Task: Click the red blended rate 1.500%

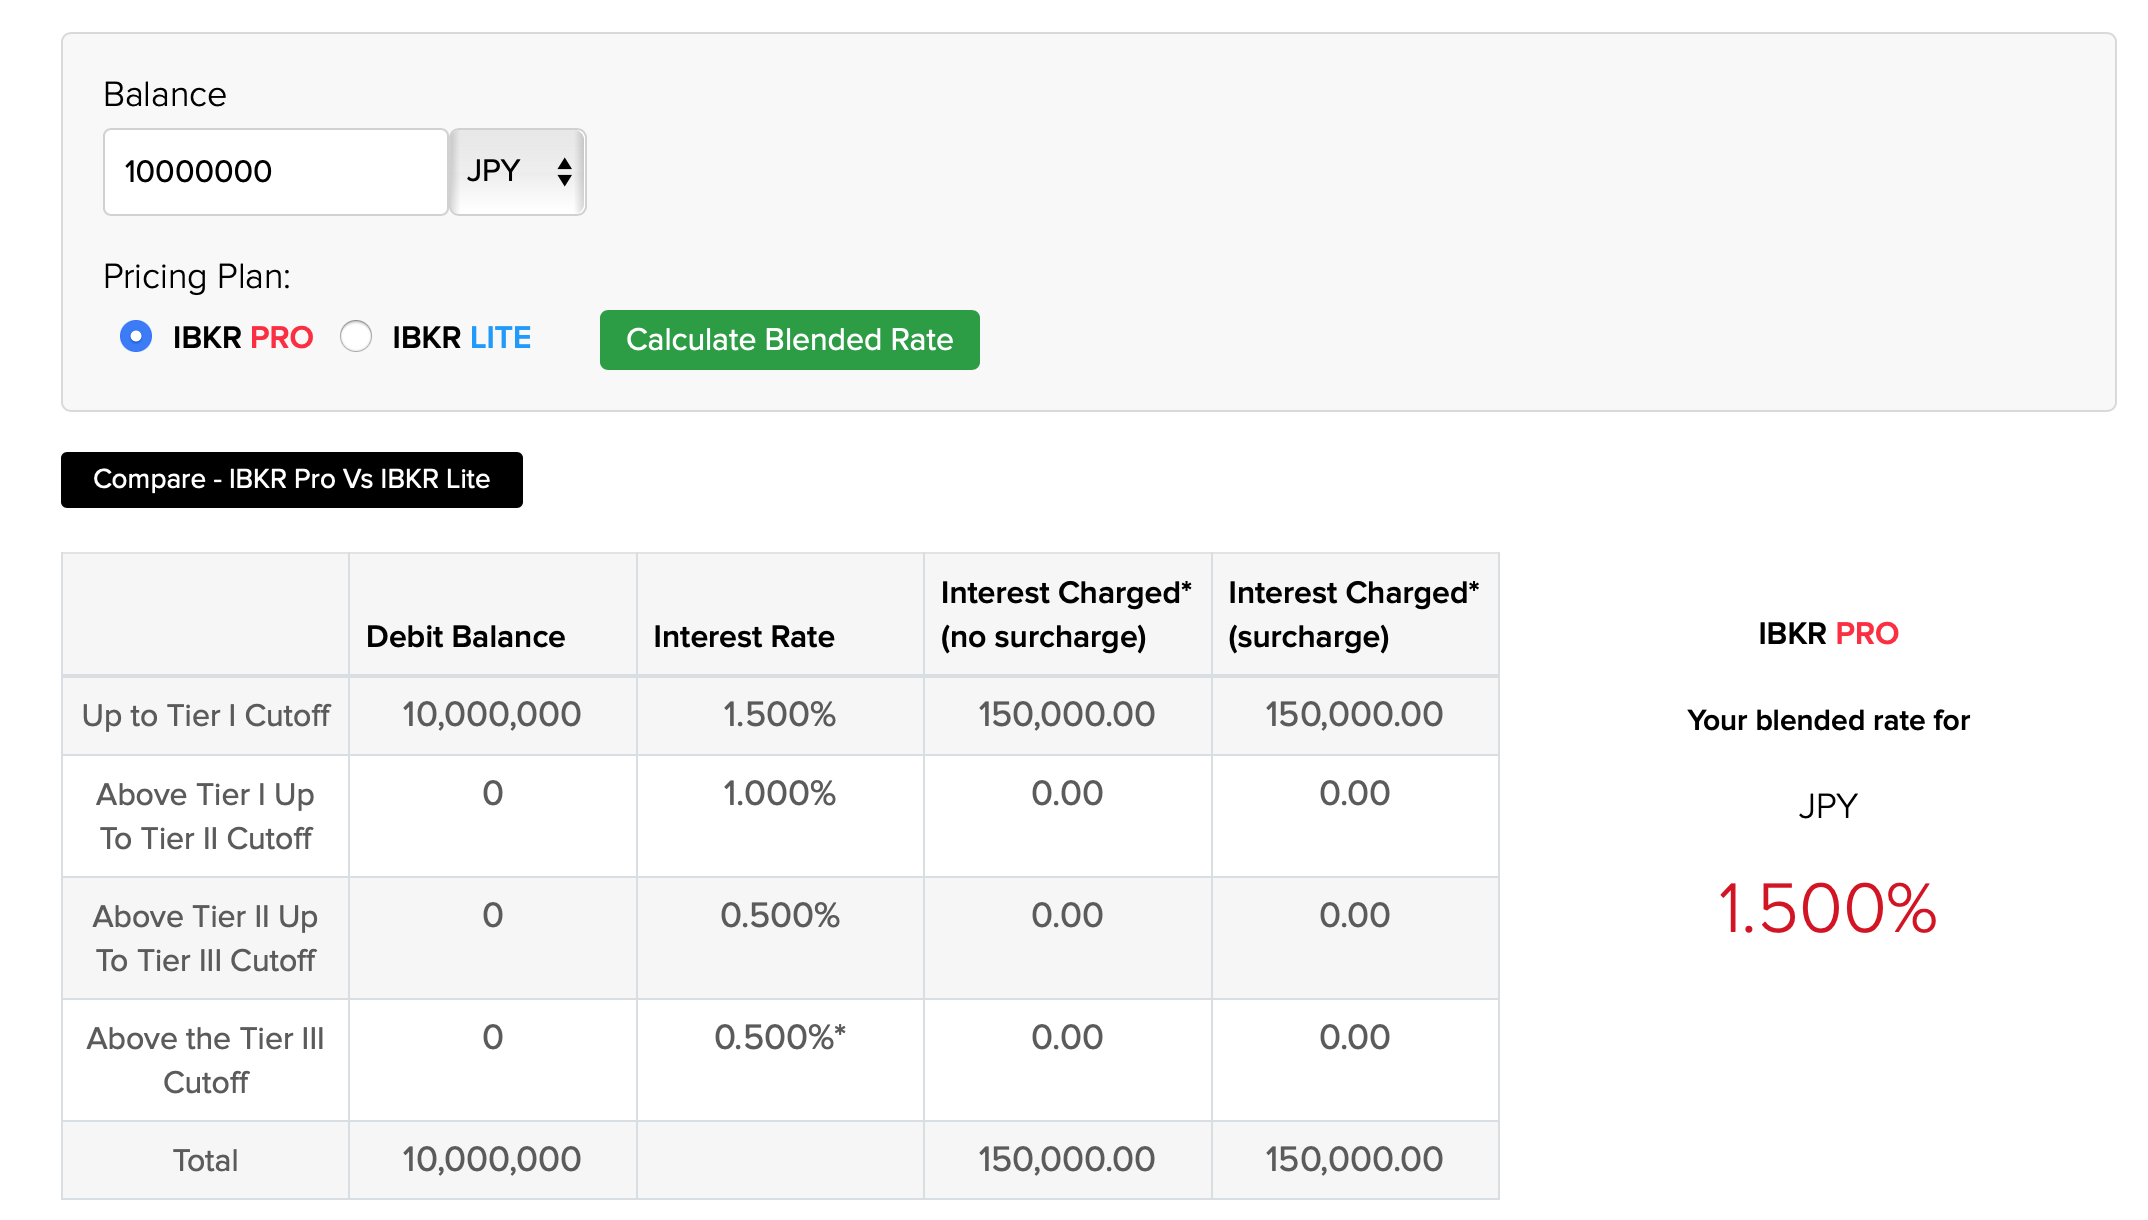Action: click(x=1828, y=910)
